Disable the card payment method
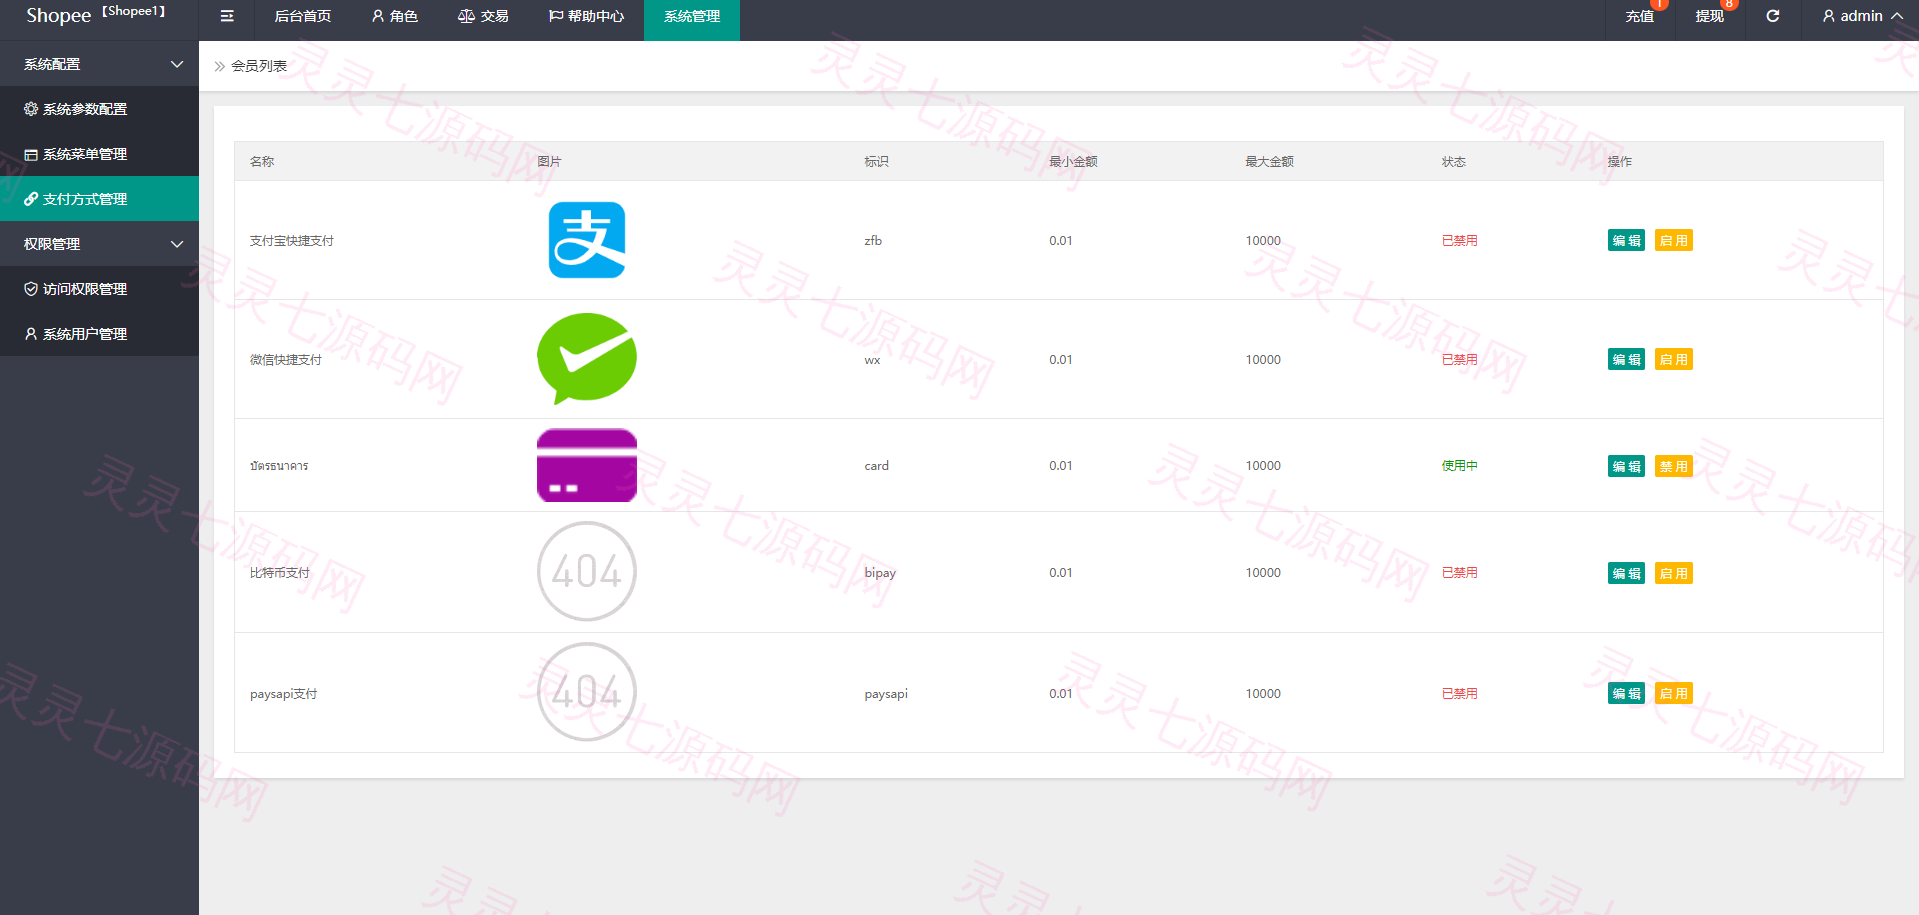The image size is (1919, 915). (x=1674, y=466)
